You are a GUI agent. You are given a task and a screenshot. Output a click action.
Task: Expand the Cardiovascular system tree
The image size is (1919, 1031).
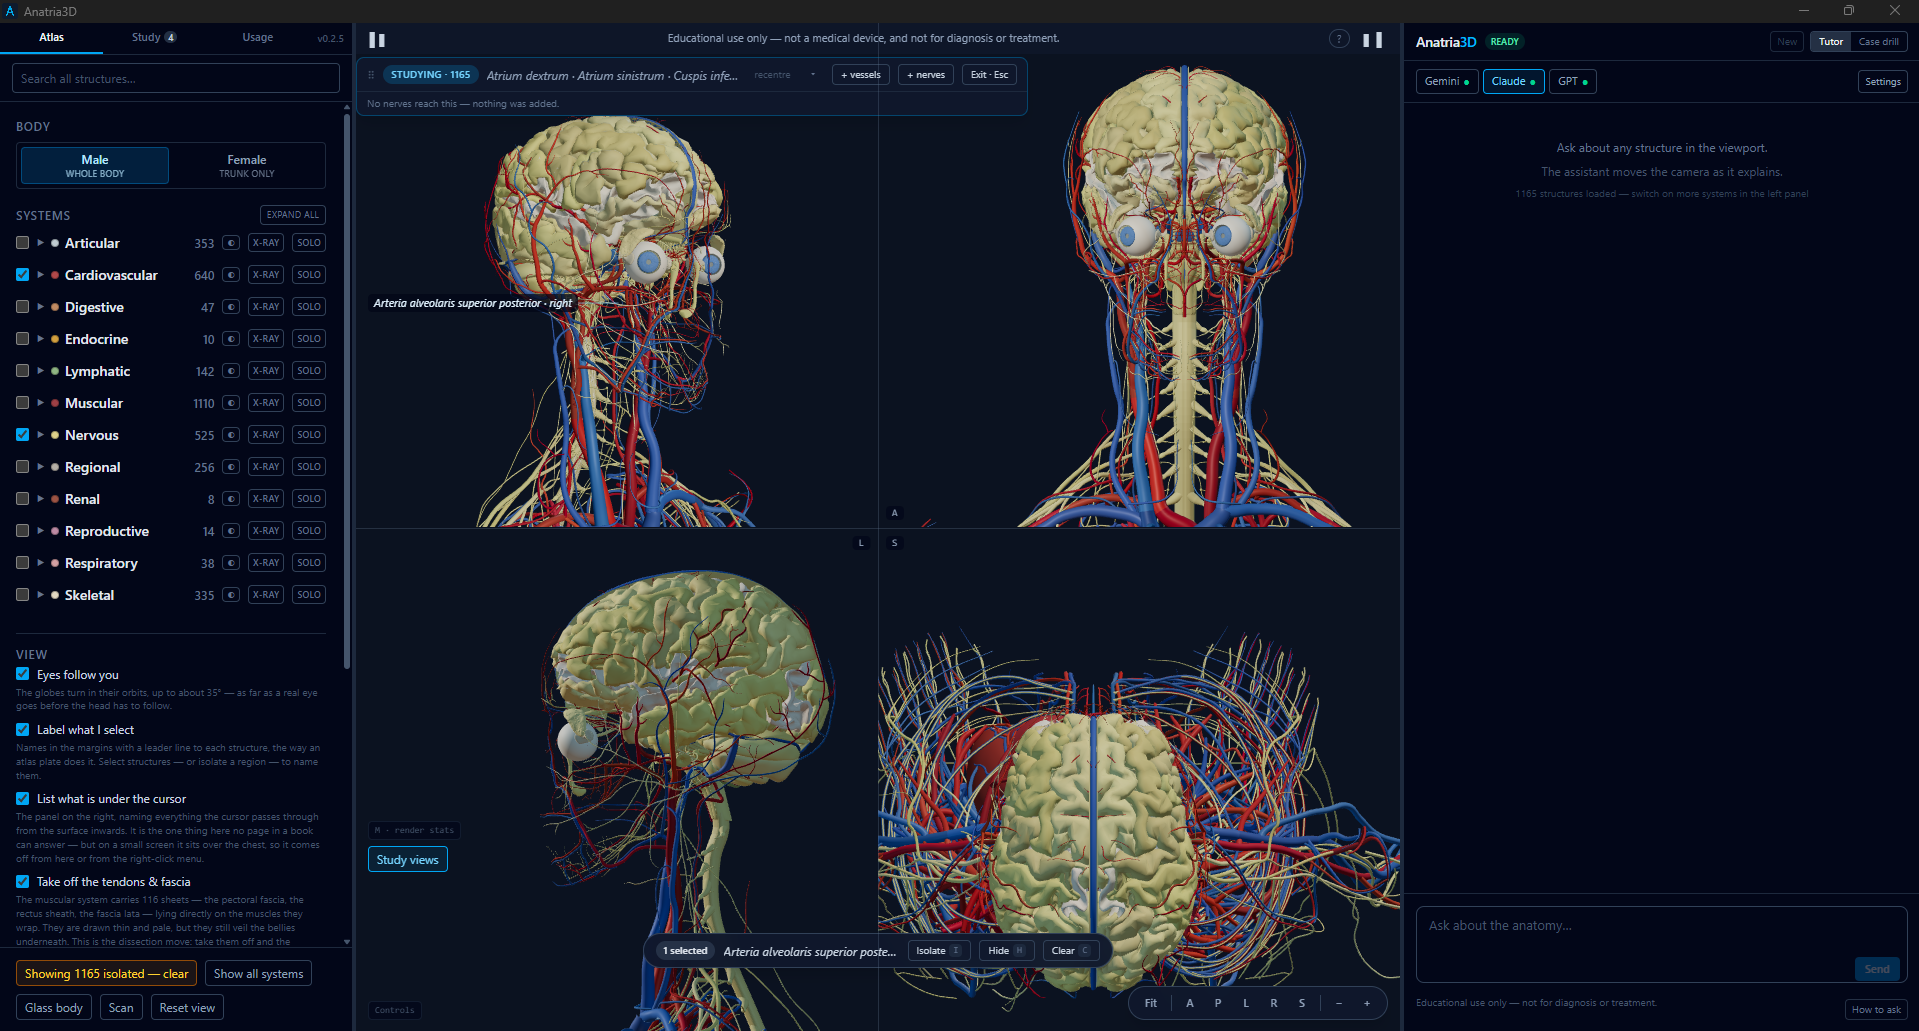(40, 275)
